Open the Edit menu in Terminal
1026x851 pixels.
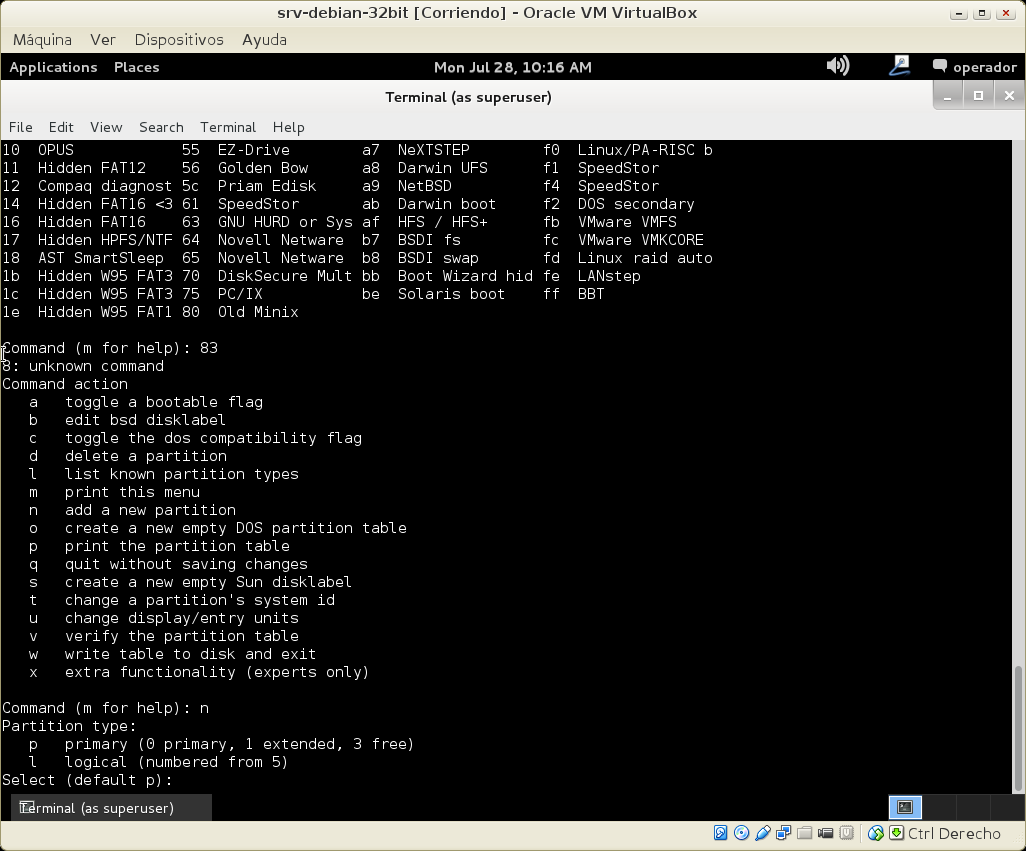tap(61, 127)
